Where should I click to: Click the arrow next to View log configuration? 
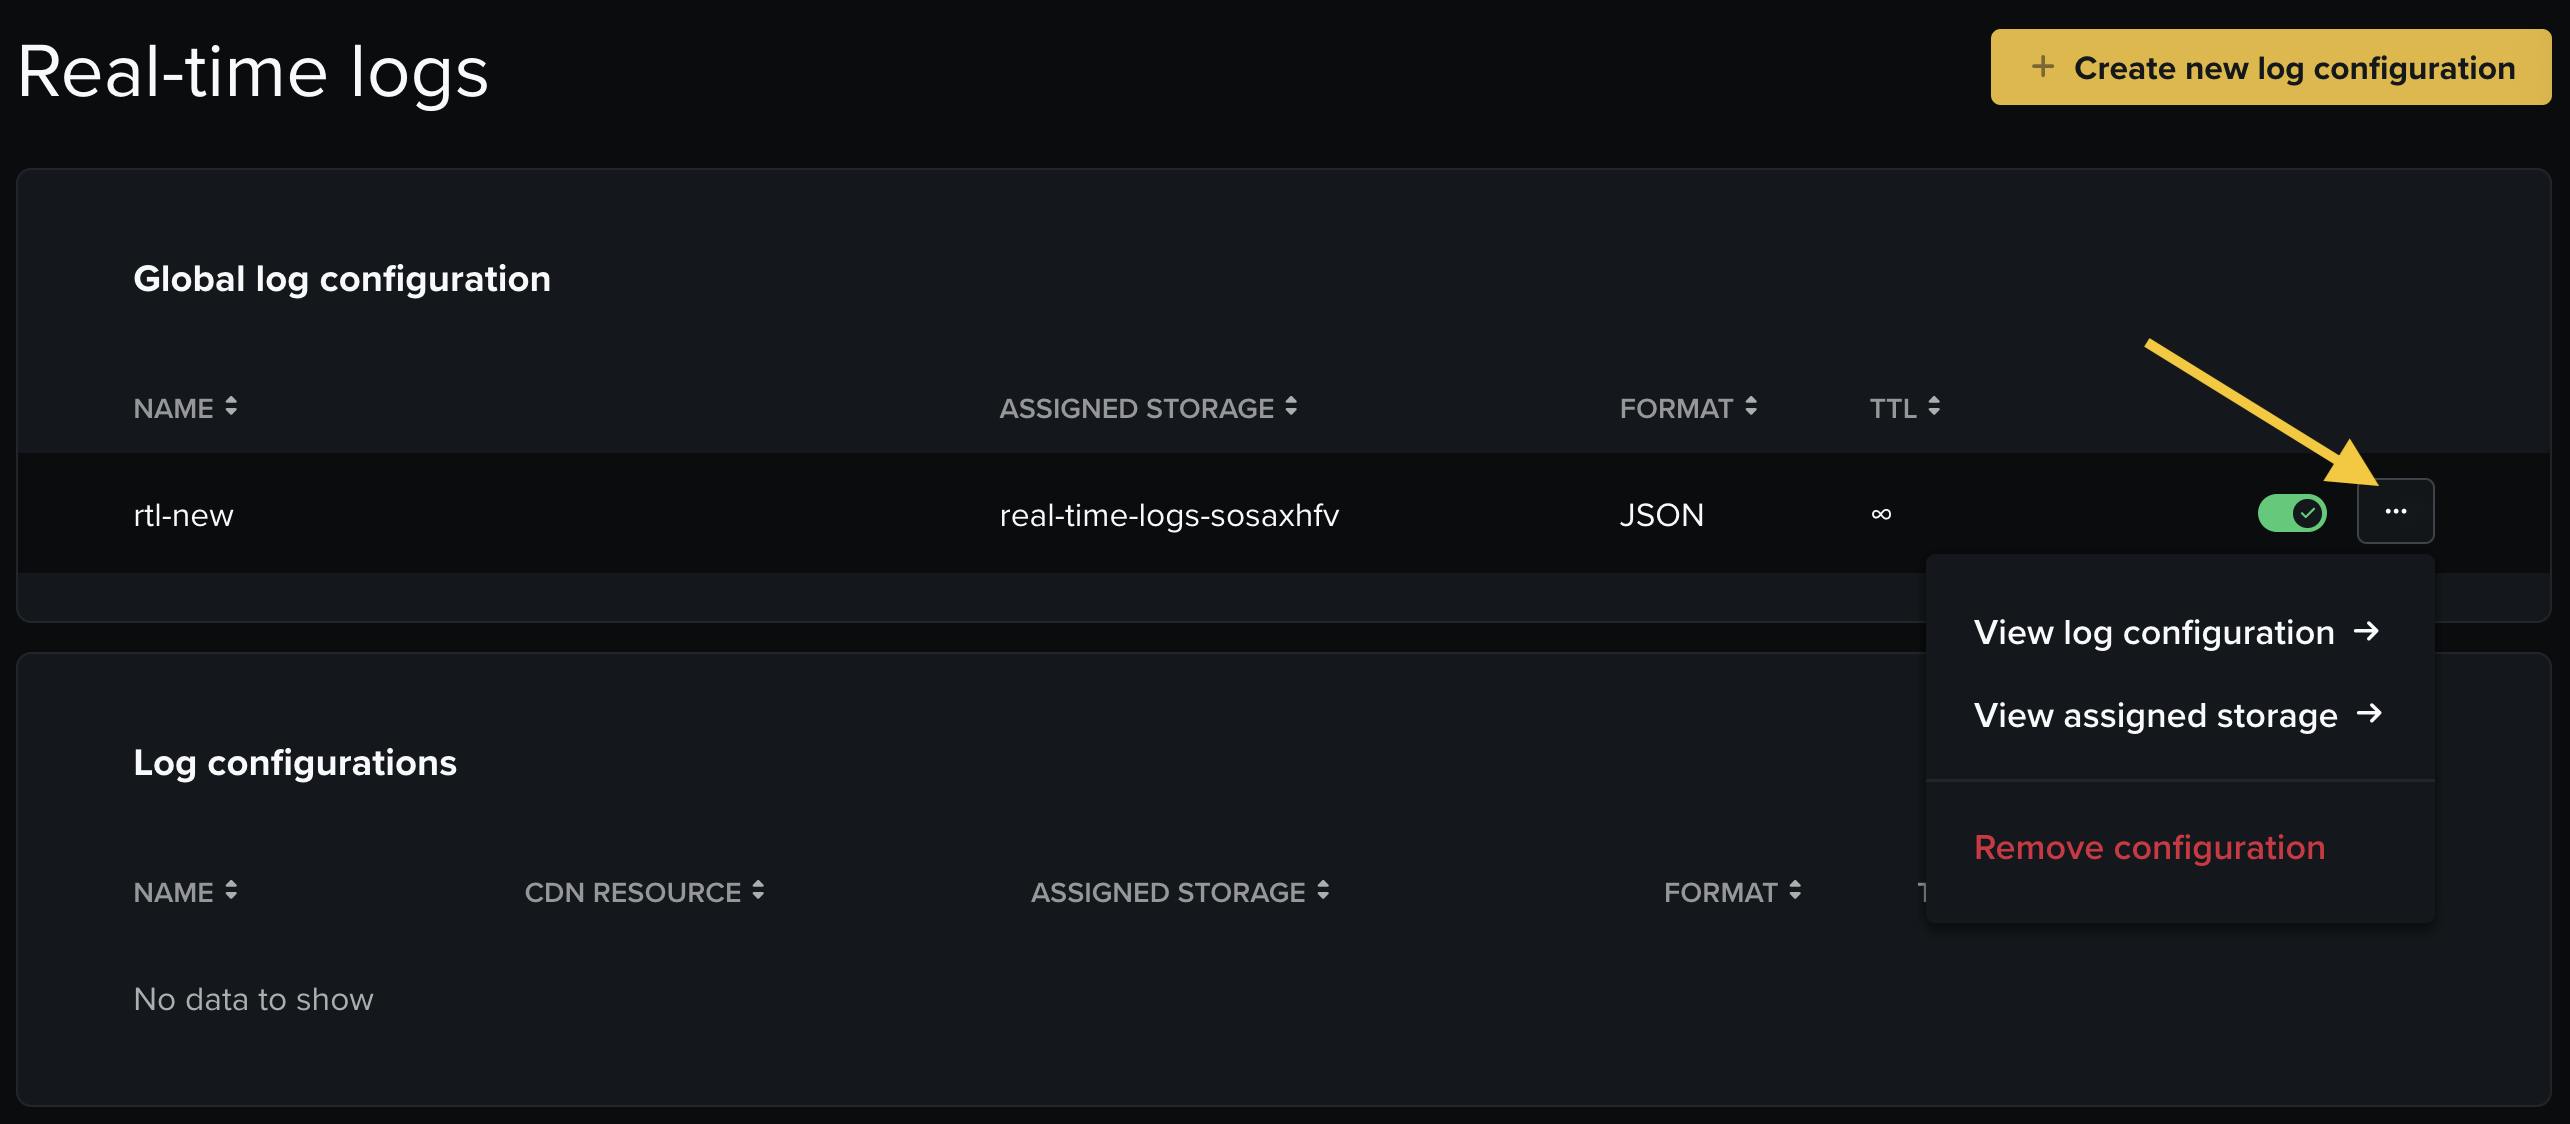coord(2366,632)
